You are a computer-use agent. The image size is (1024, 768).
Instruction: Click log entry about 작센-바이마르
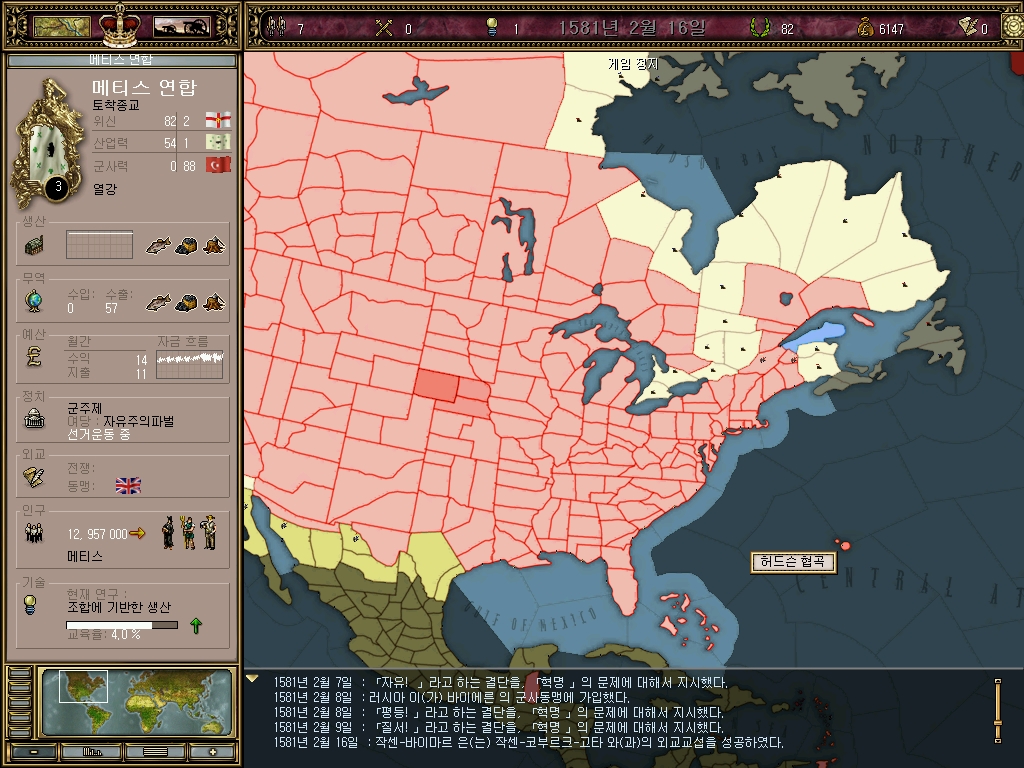(528, 743)
